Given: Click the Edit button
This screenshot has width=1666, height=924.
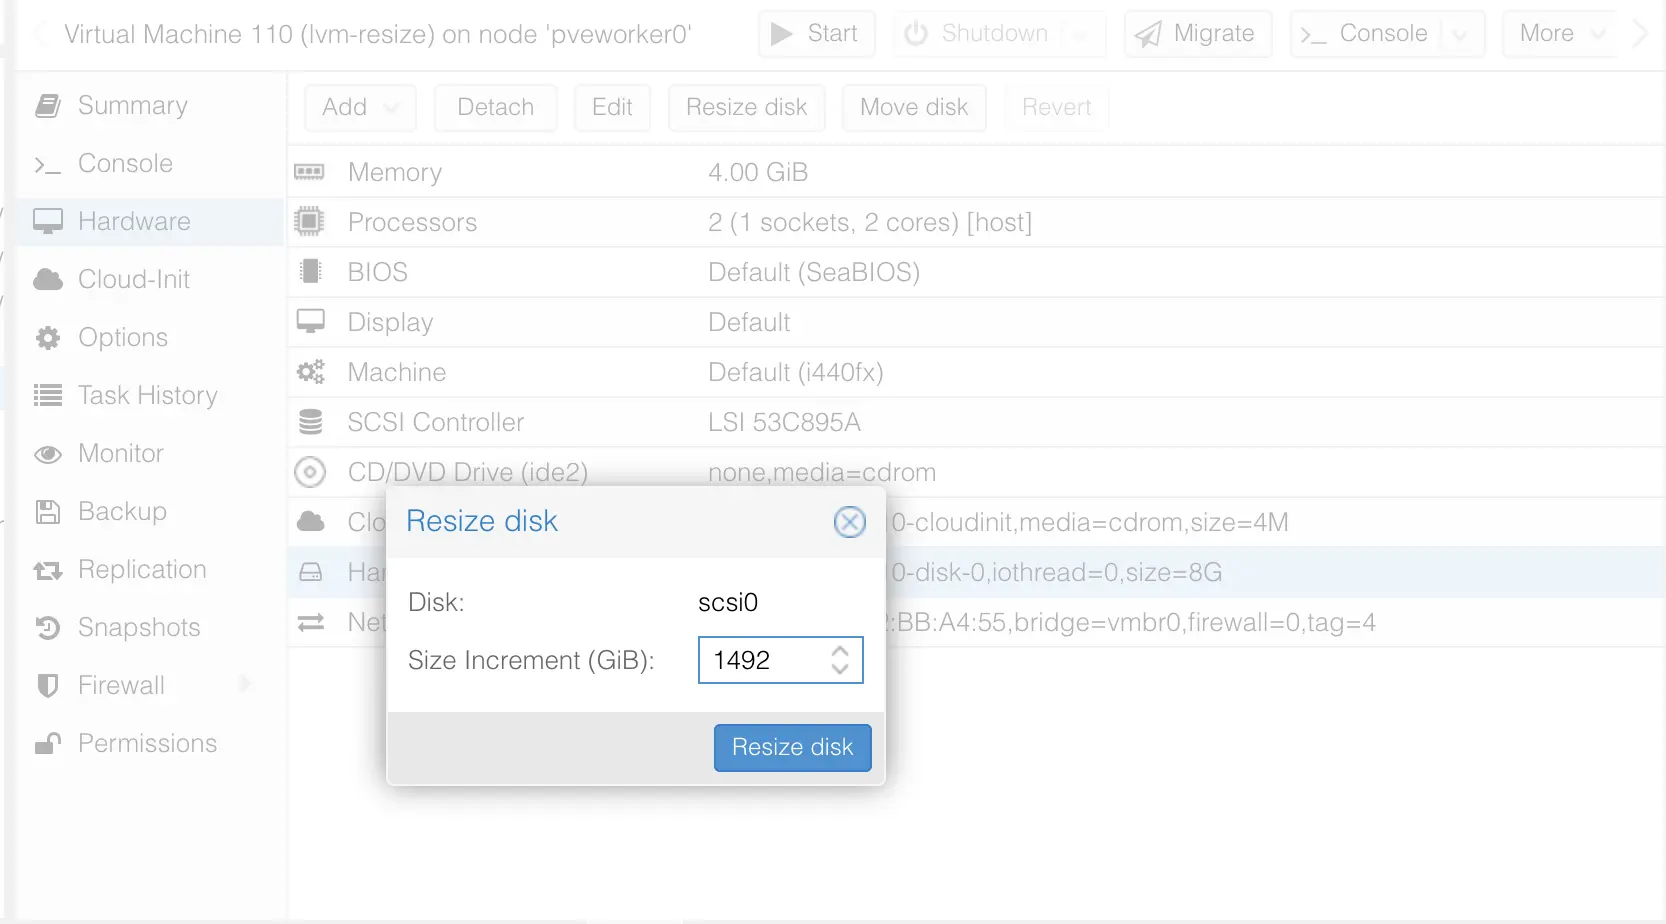Looking at the screenshot, I should (612, 107).
